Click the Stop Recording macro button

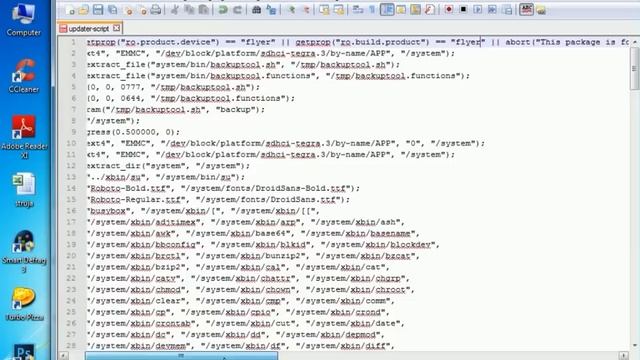tap(463, 9)
